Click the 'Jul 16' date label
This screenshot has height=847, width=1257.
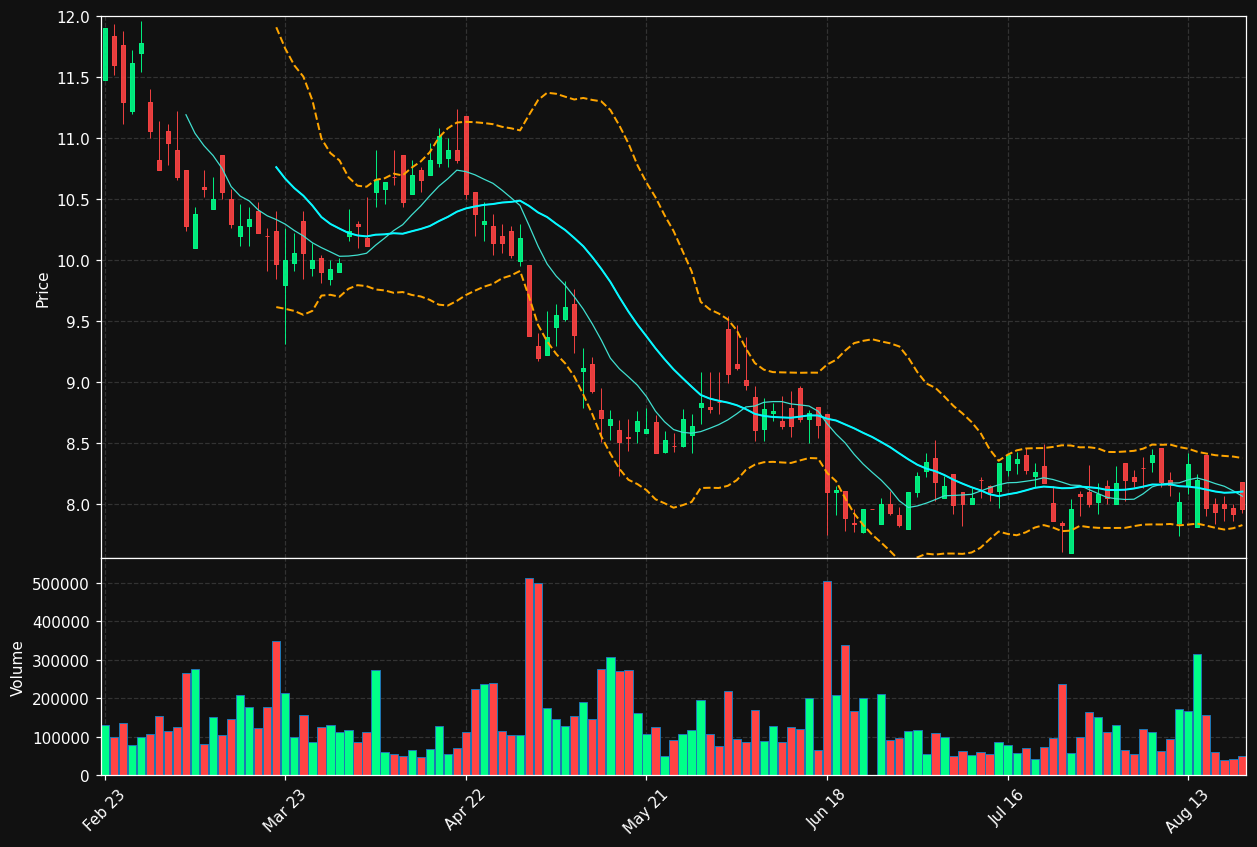[1007, 810]
